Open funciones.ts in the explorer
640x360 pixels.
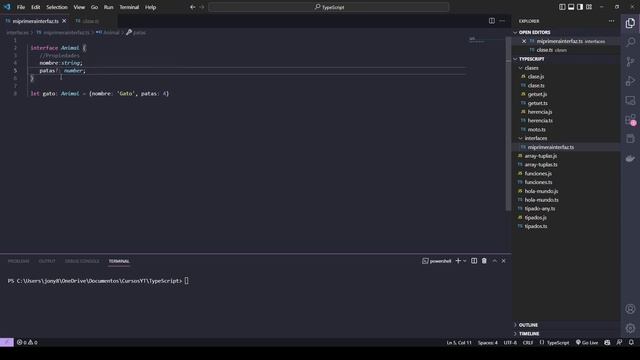538,182
